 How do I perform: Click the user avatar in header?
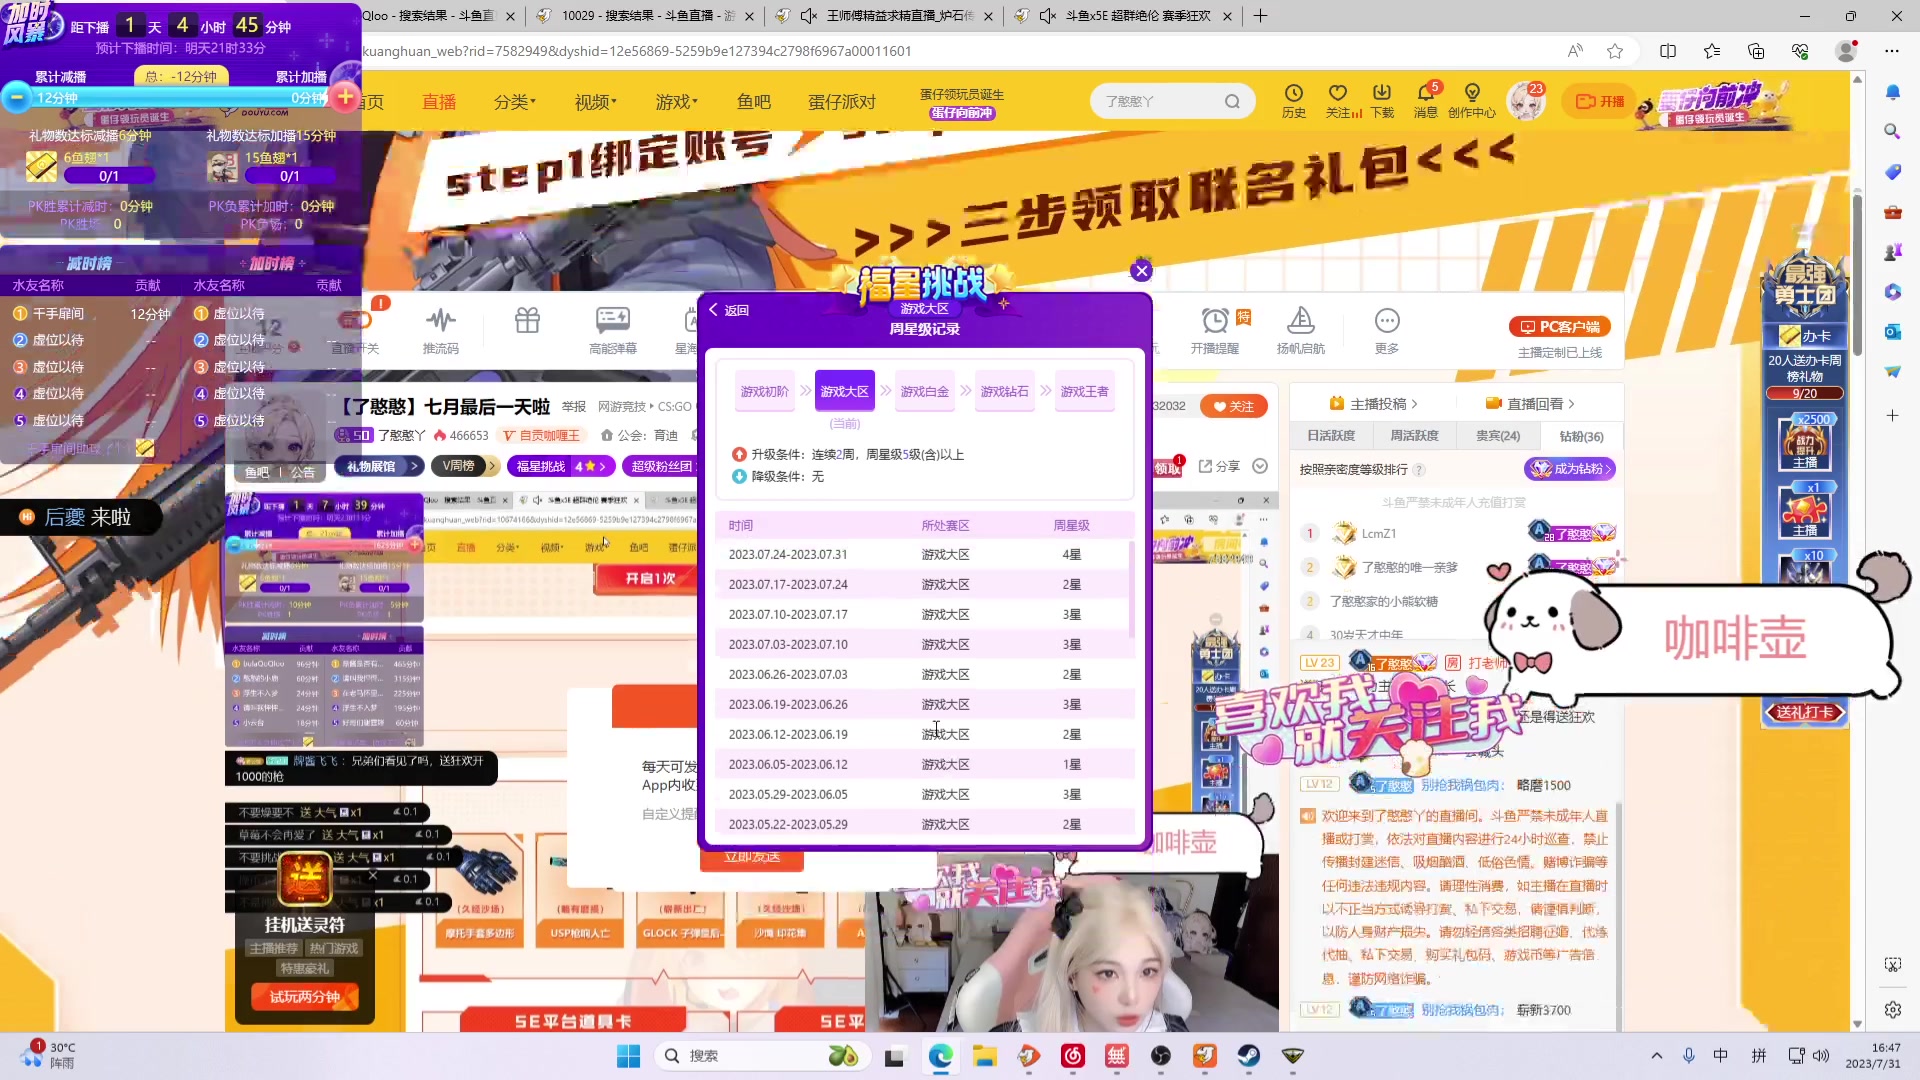[1525, 101]
